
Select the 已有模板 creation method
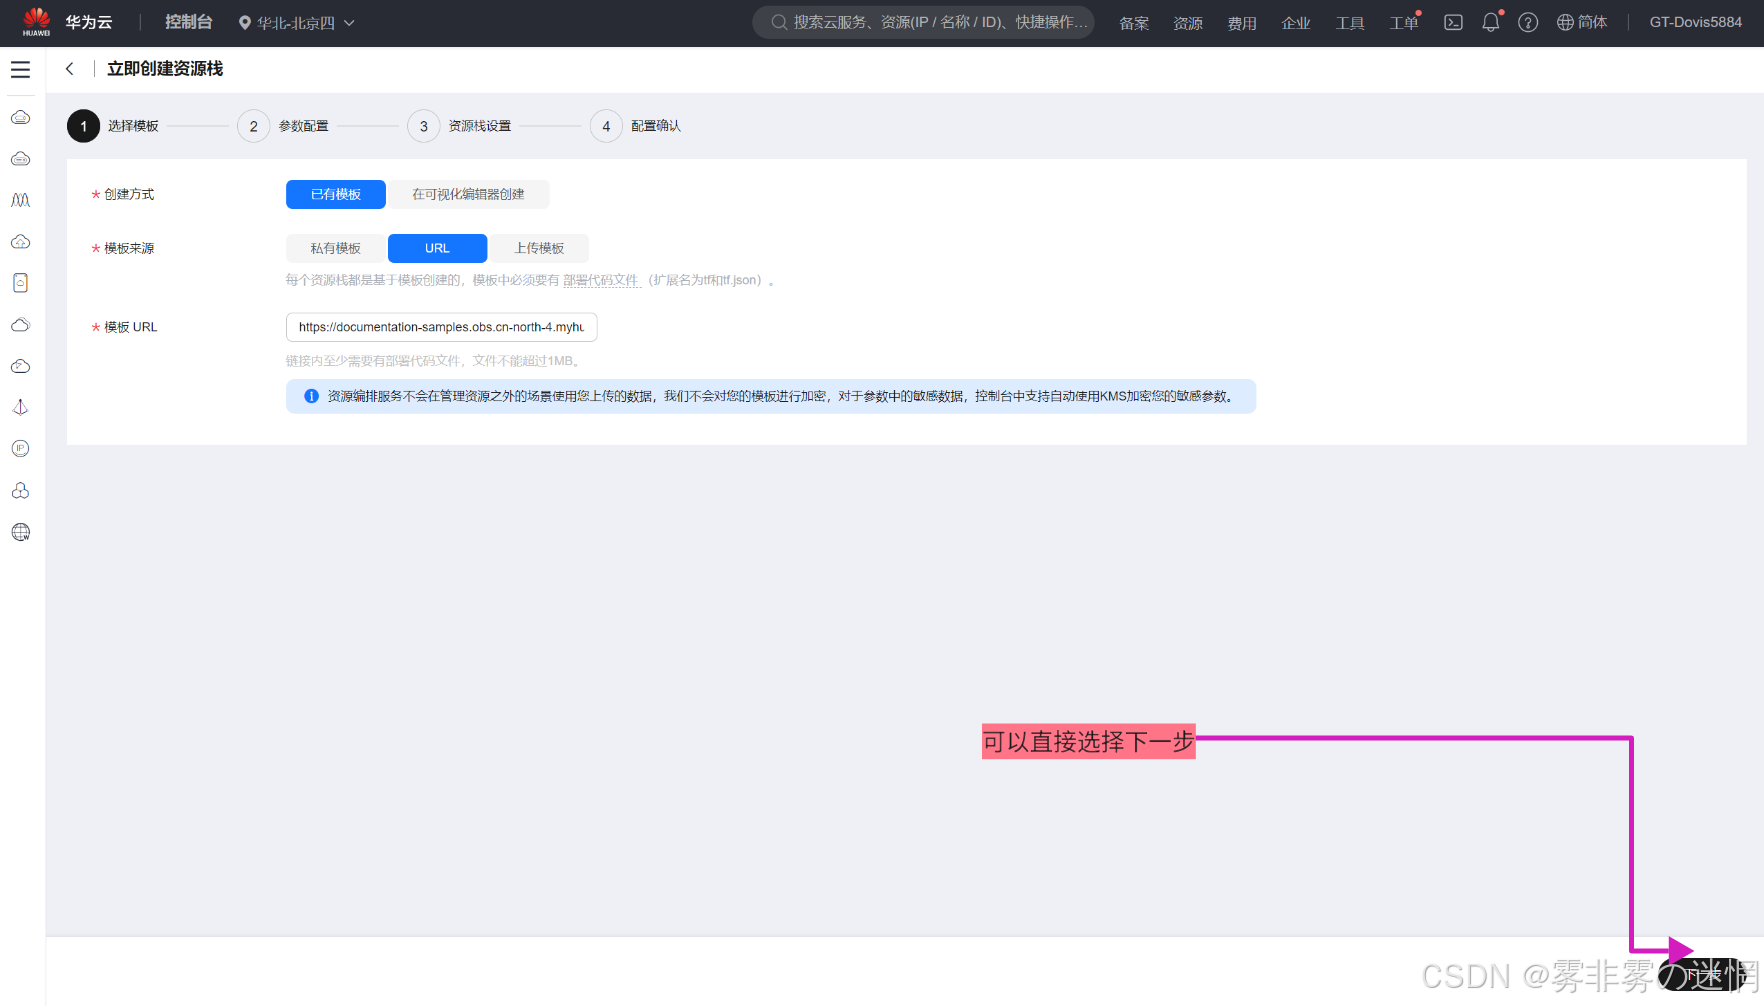[335, 194]
